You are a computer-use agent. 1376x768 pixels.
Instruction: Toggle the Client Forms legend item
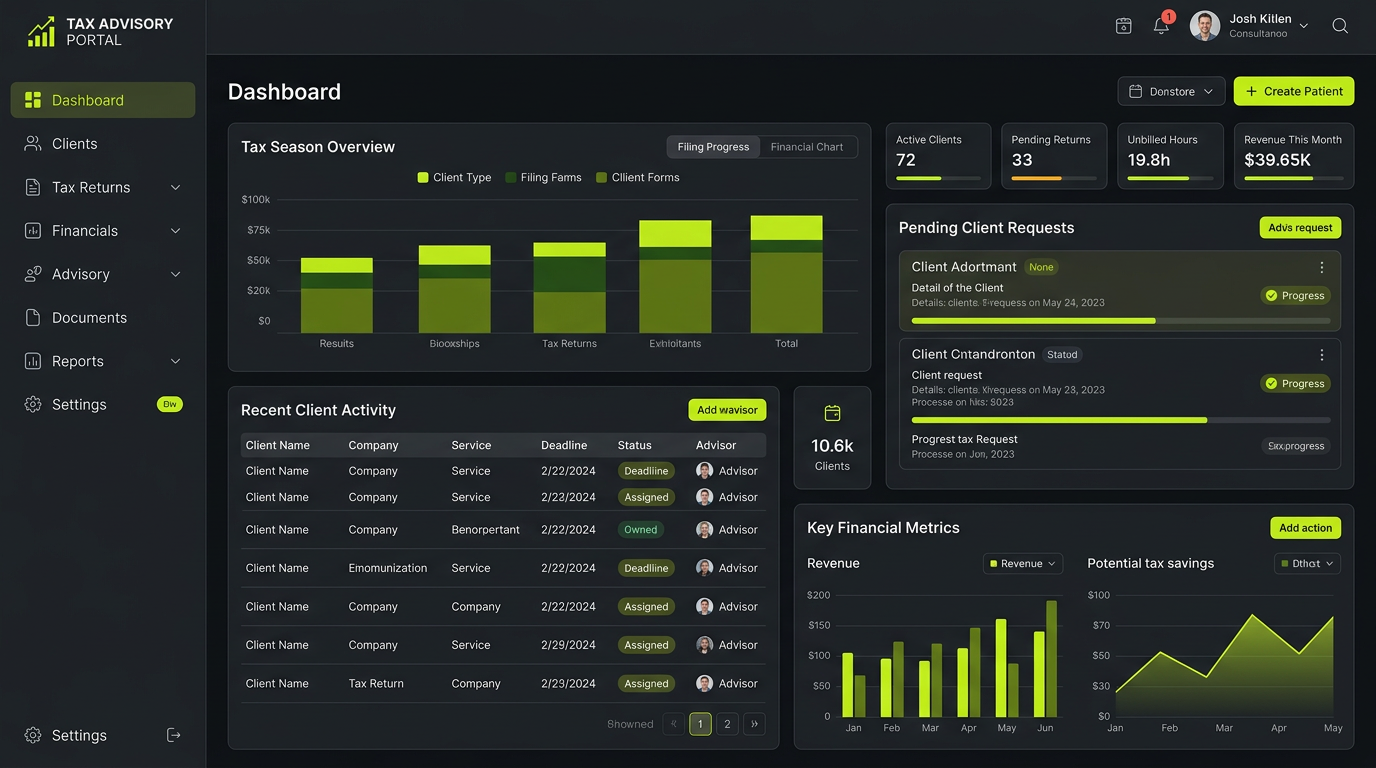click(x=637, y=177)
